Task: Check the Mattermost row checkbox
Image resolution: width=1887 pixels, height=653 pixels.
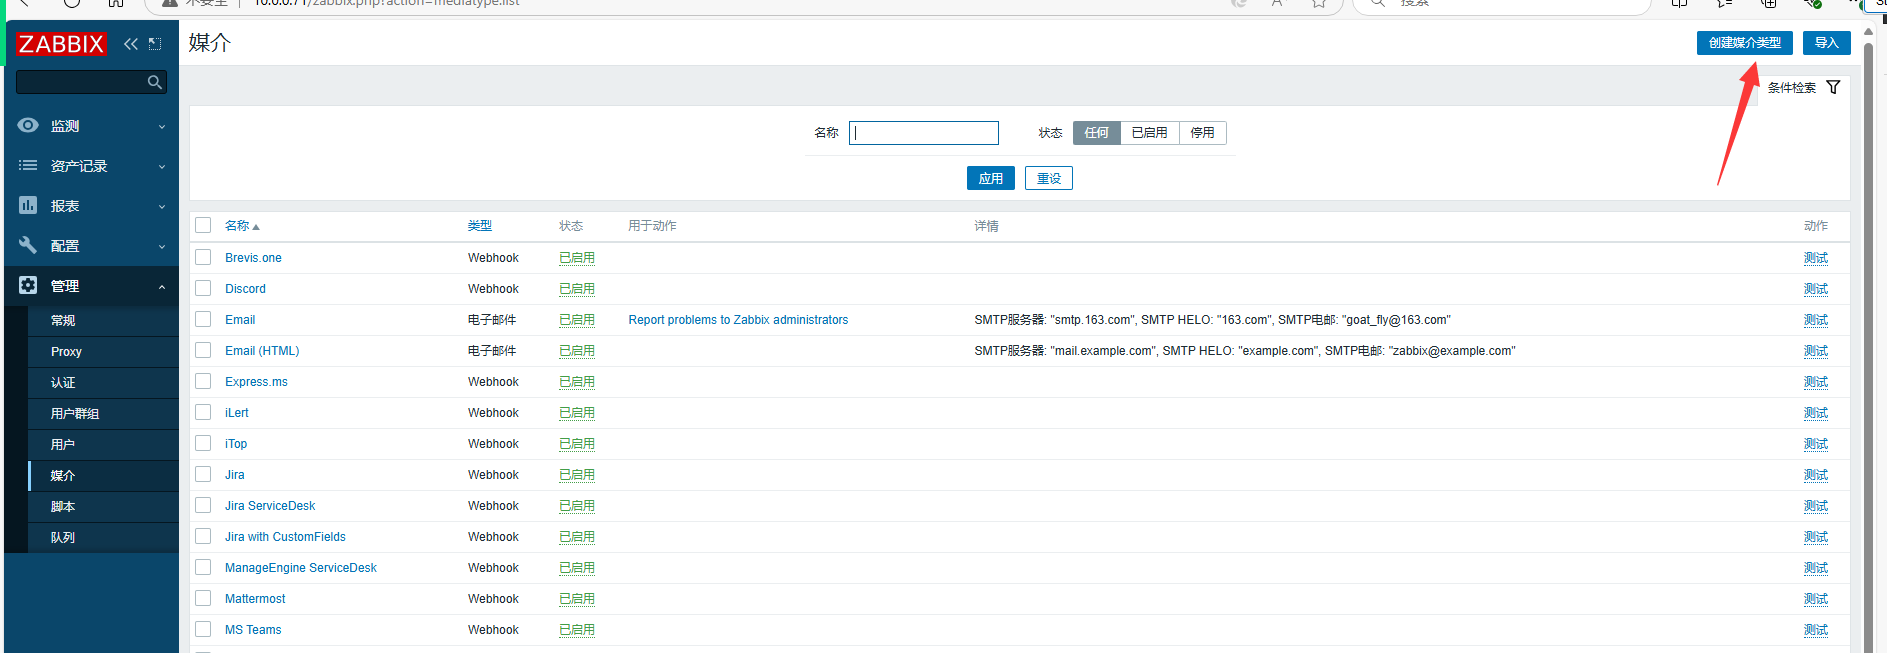Action: (x=203, y=598)
